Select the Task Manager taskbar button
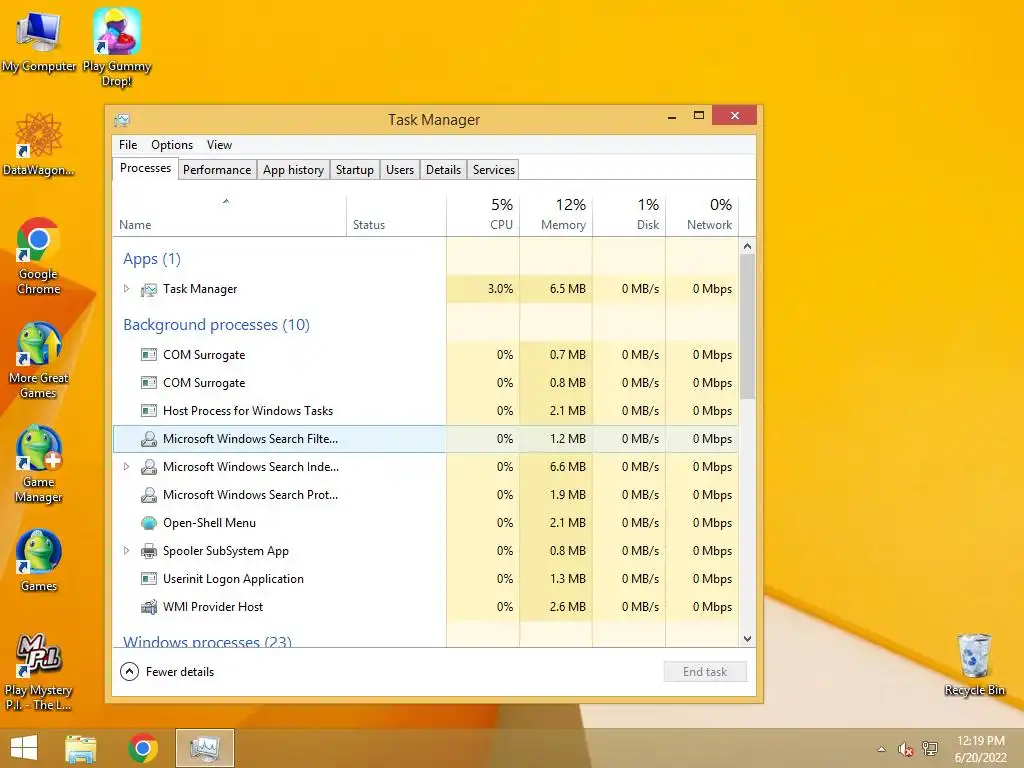Screen dimensions: 1024x768 tap(204, 748)
